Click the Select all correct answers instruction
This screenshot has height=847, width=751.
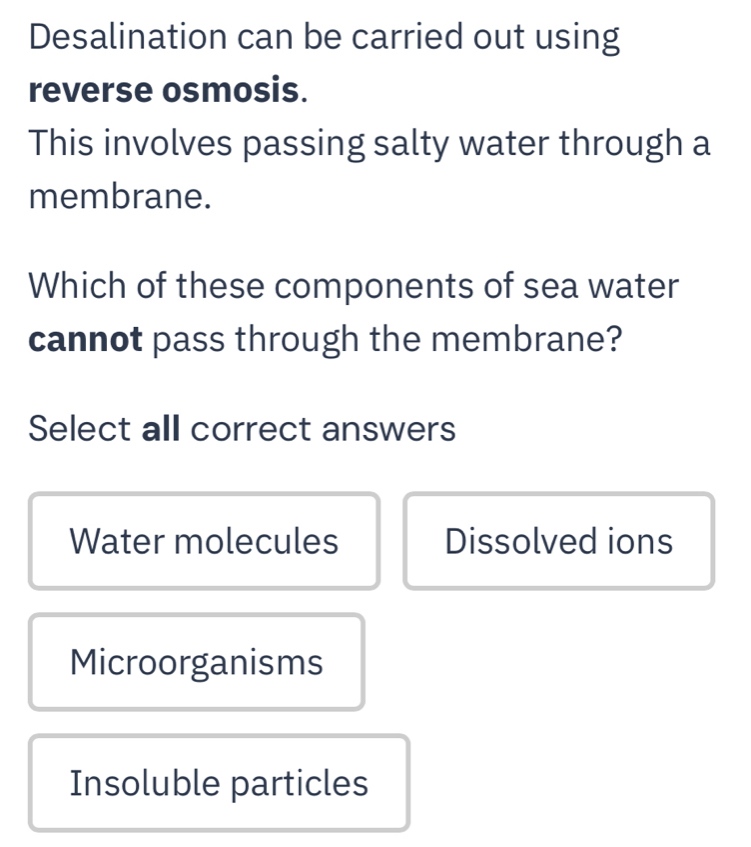click(240, 428)
